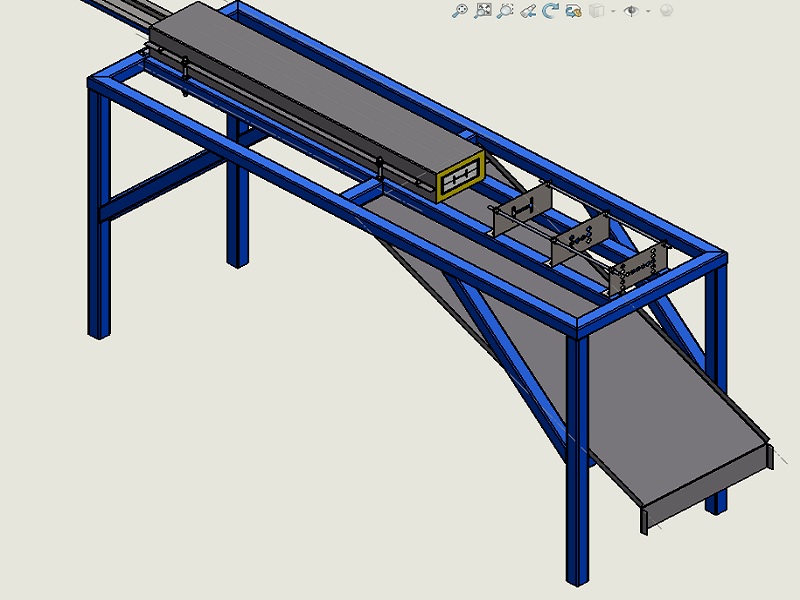Return to the Previous View
The height and width of the screenshot is (600, 800).
pos(528,11)
